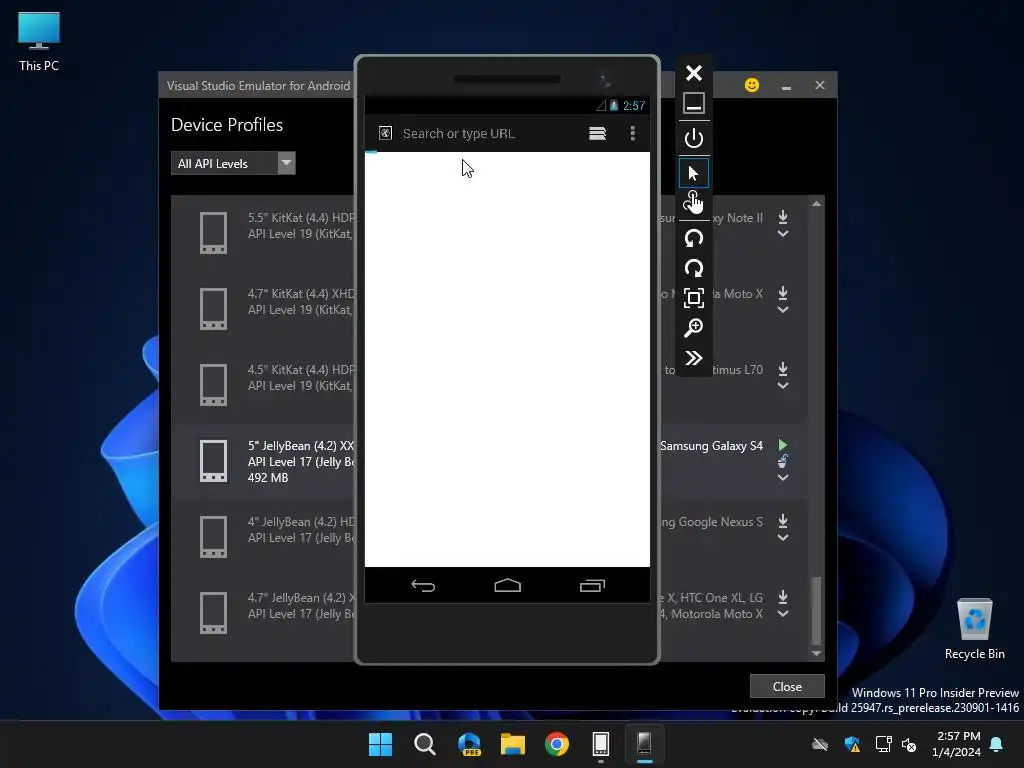
Task: Tap Android Back navigation button
Action: (x=423, y=586)
